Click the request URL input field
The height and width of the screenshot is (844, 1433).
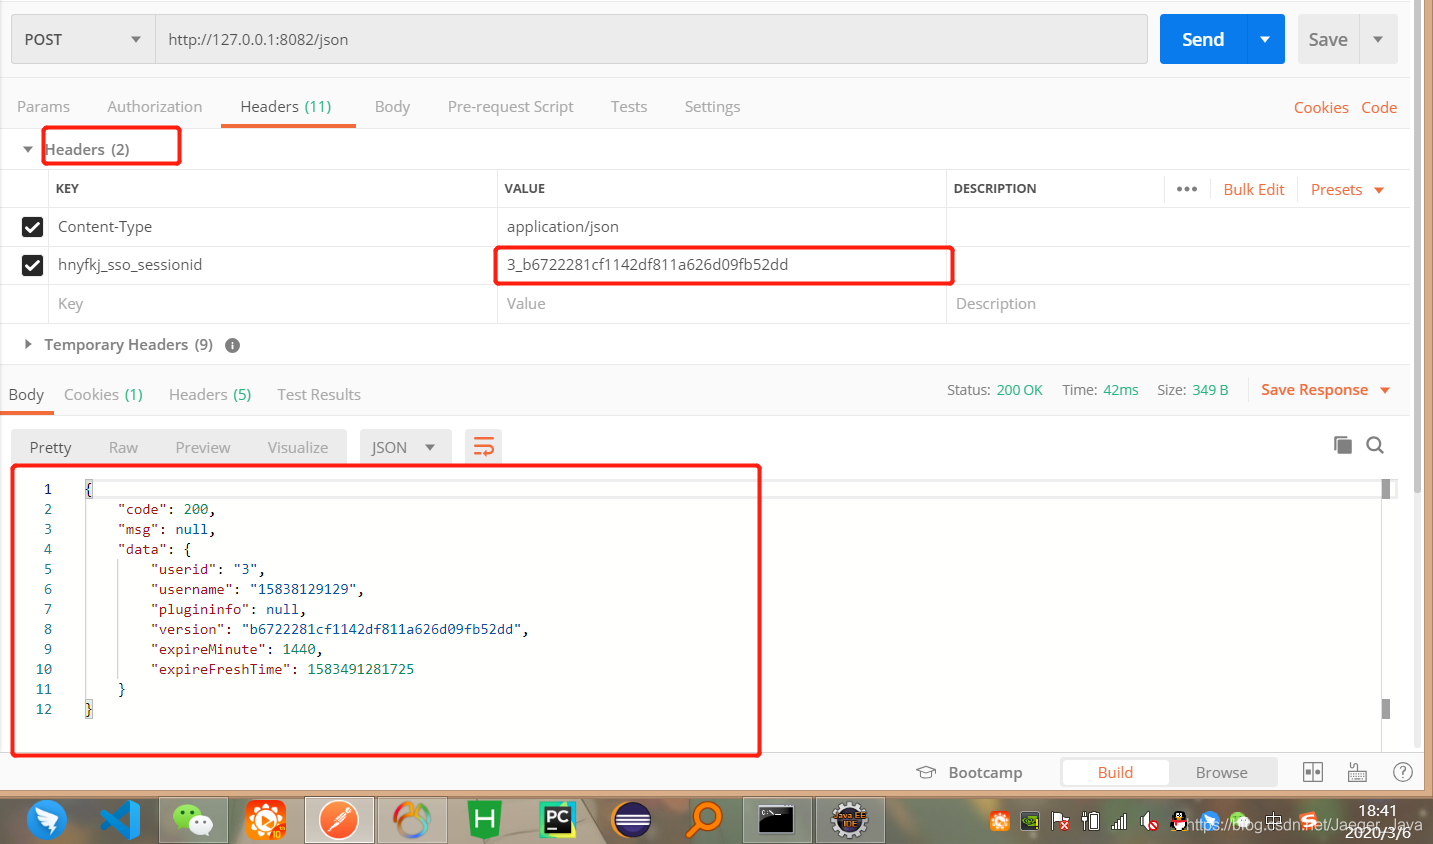pyautogui.click(x=651, y=39)
